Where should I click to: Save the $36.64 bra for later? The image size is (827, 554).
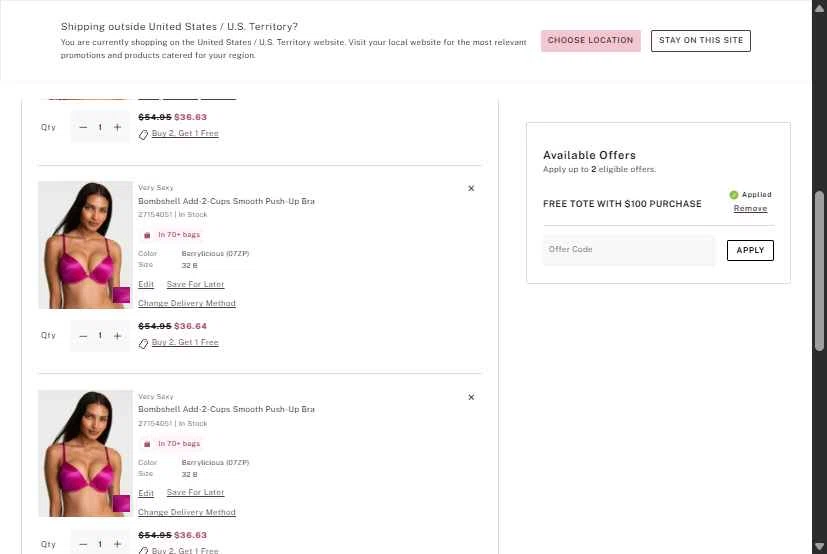click(195, 285)
